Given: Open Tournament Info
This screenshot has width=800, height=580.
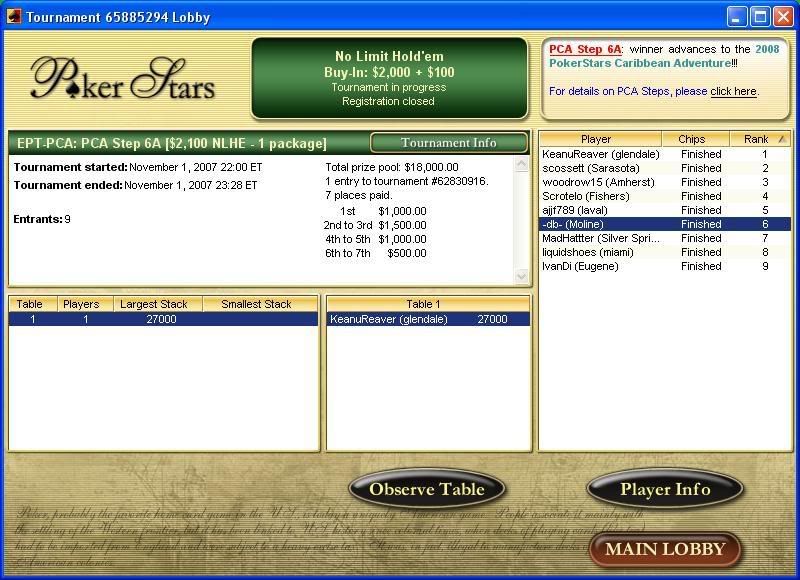Looking at the screenshot, I should (x=448, y=143).
